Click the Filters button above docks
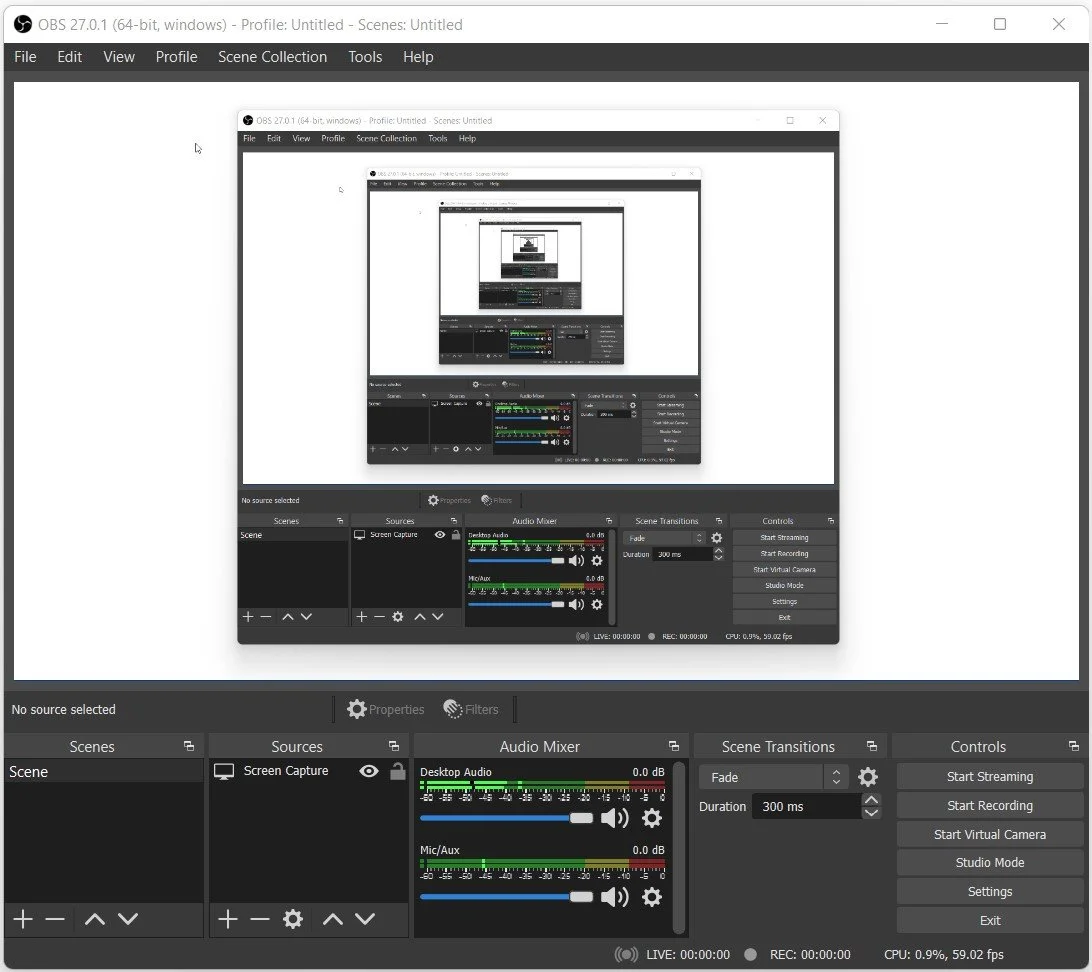Viewport: 1092px width, 972px height. [471, 710]
